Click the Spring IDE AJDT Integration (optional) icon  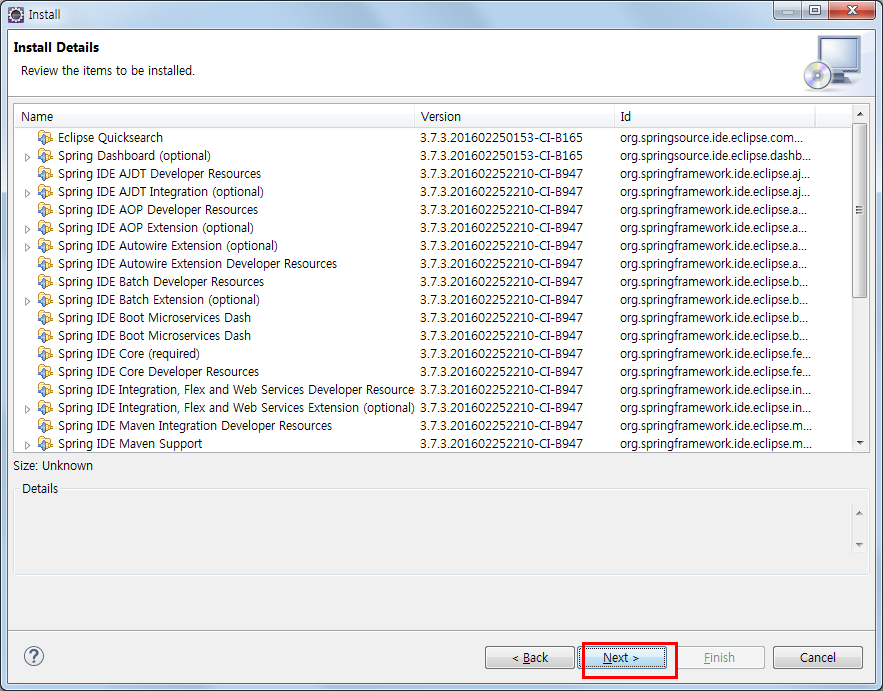pos(45,191)
